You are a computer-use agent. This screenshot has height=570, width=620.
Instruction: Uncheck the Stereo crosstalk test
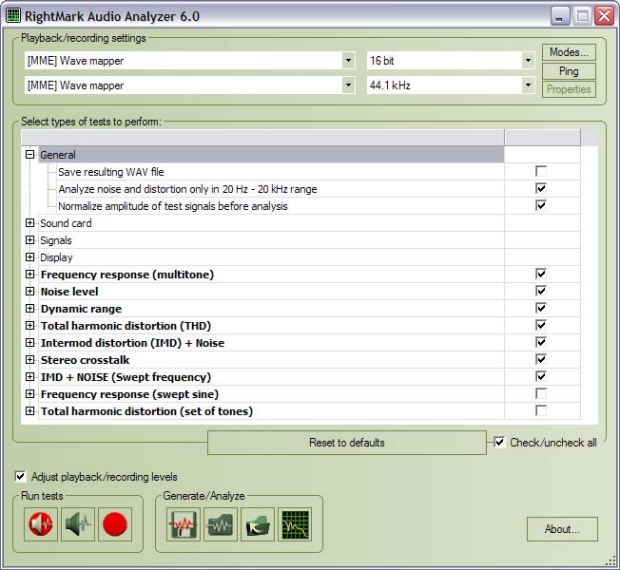[541, 359]
